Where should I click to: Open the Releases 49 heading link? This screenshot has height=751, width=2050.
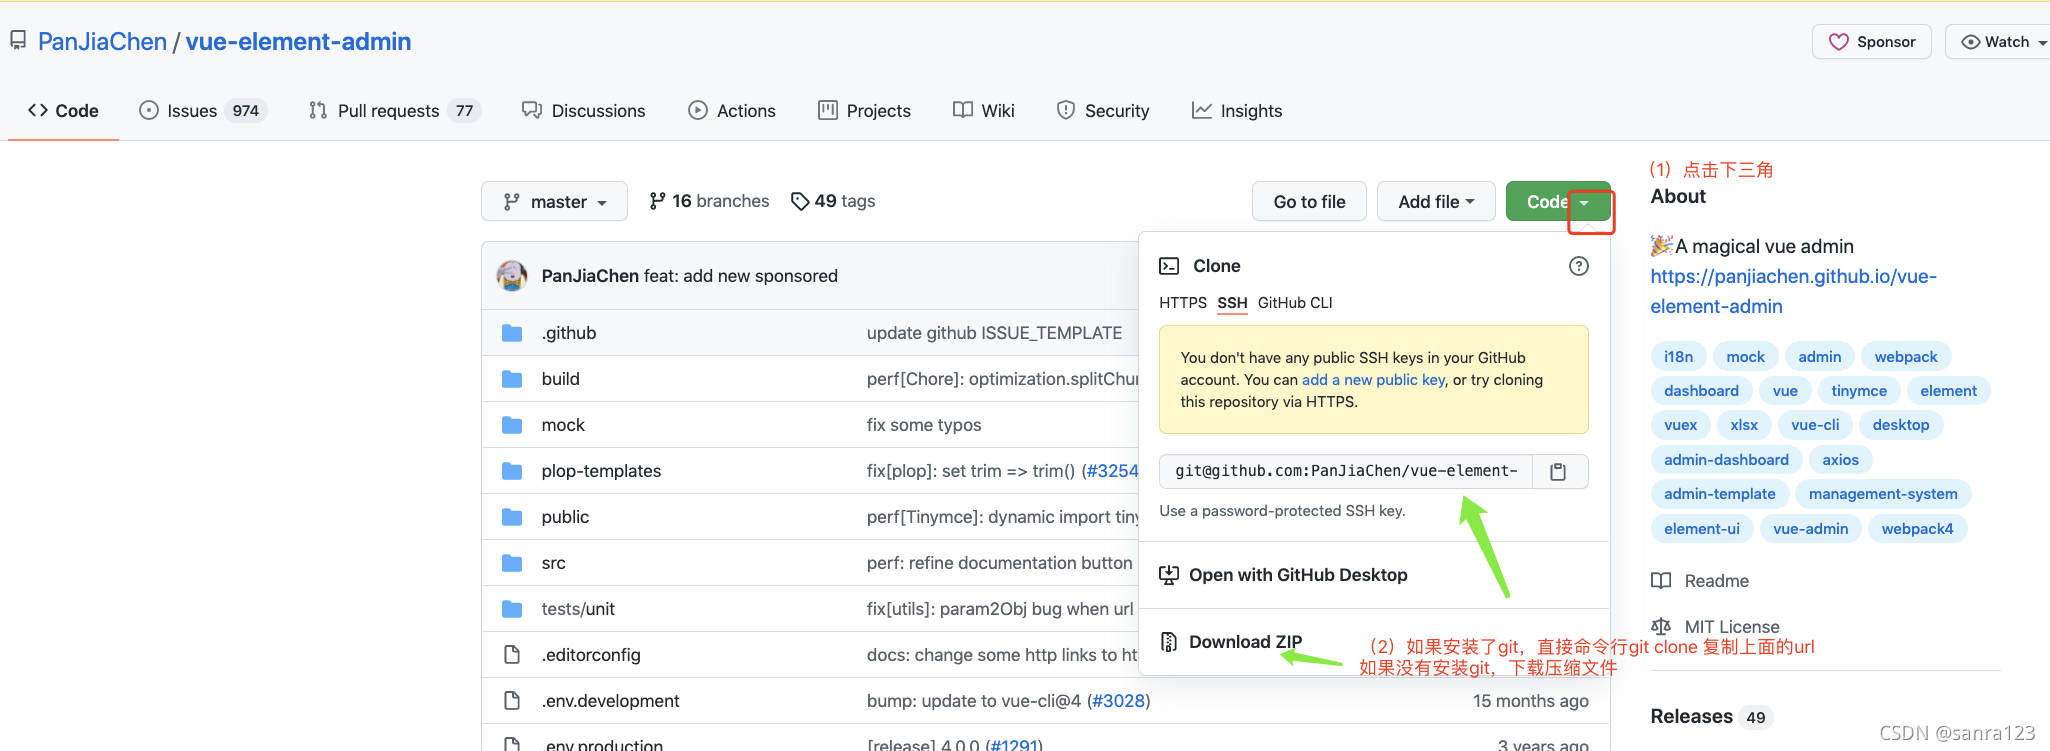(x=1711, y=717)
